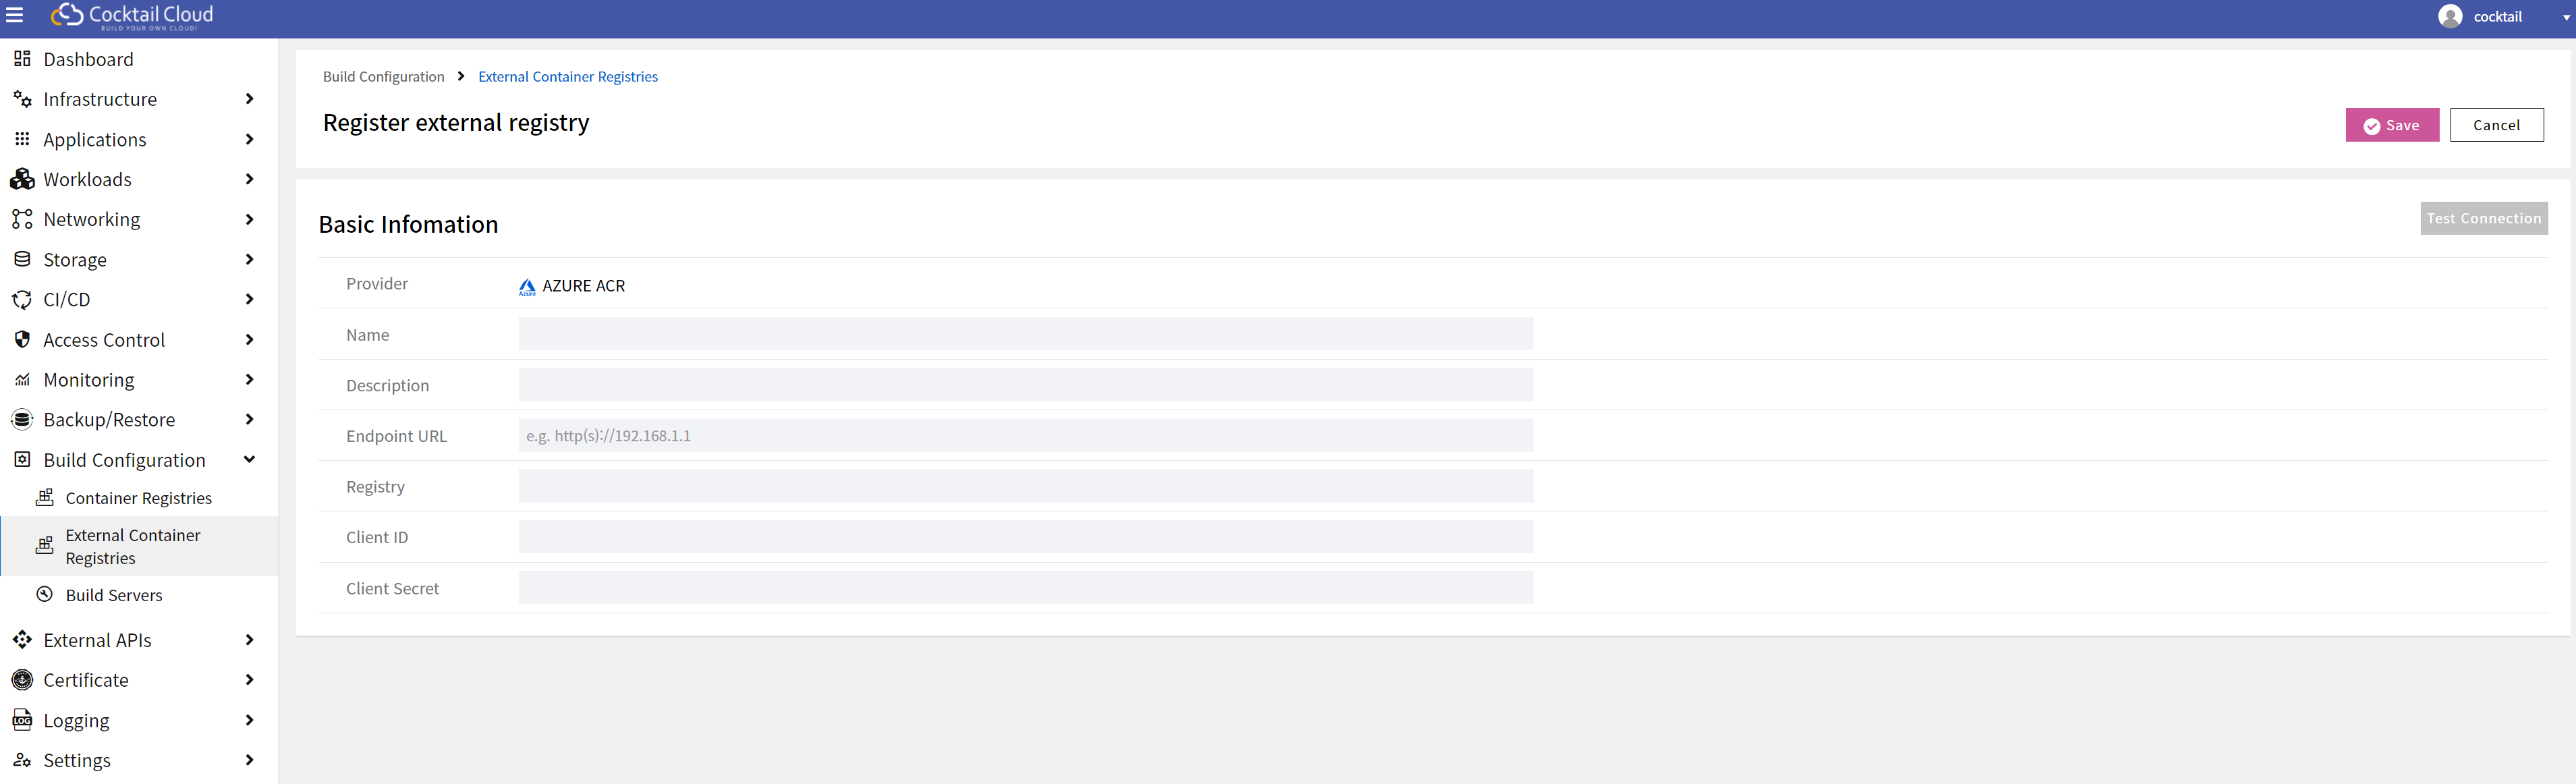Screen dimensions: 2576x784
Task: Open the cocktail user dropdown arrow
Action: (2565, 18)
